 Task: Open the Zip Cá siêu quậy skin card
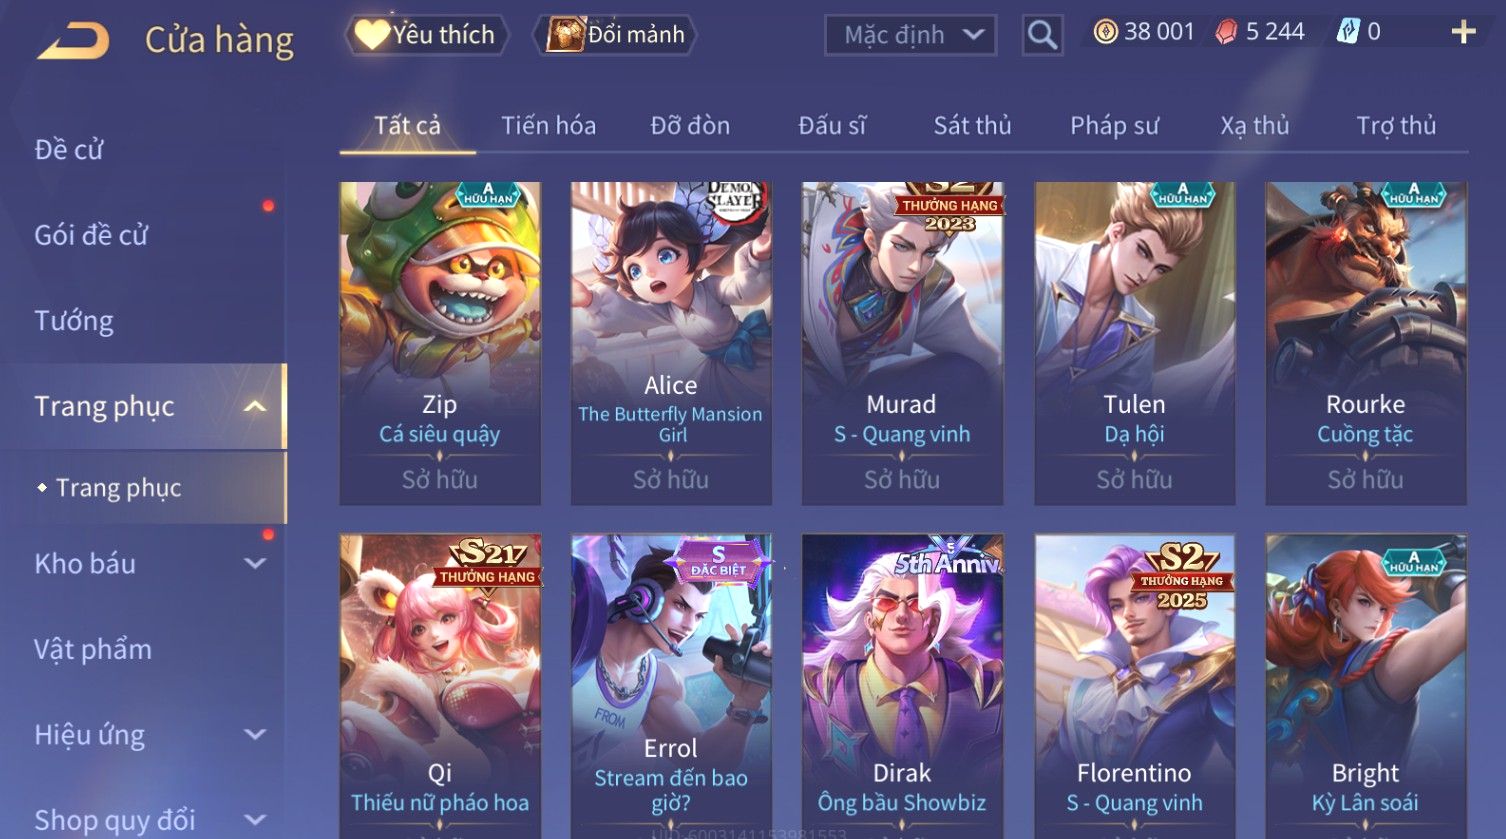440,343
